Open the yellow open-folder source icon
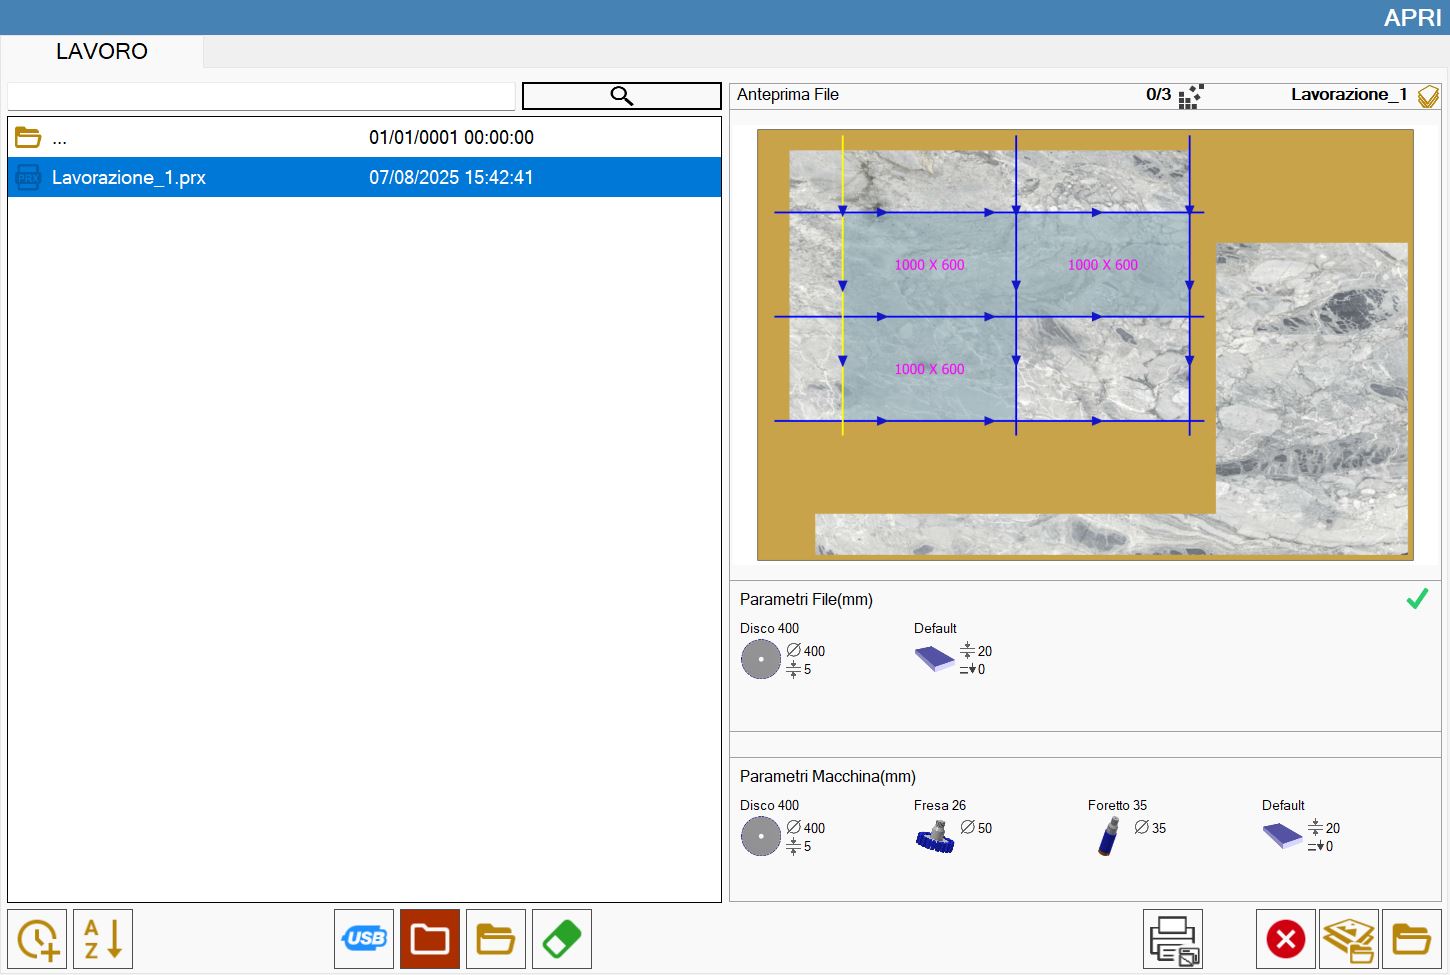The width and height of the screenshot is (1450, 975). [x=496, y=939]
